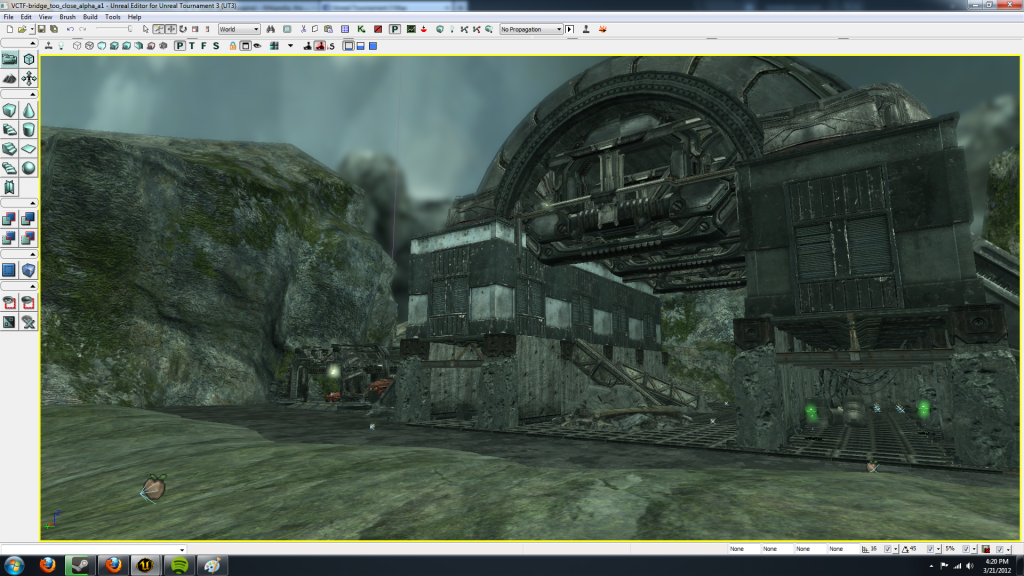1024x576 pixels.
Task: Select the Cone brush builder
Action: (x=29, y=110)
